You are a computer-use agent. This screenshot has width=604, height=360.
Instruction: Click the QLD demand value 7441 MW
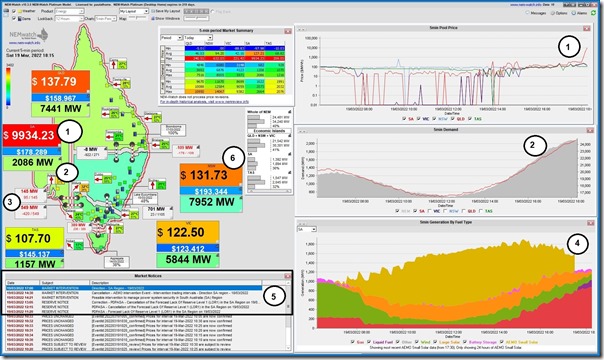coord(60,109)
